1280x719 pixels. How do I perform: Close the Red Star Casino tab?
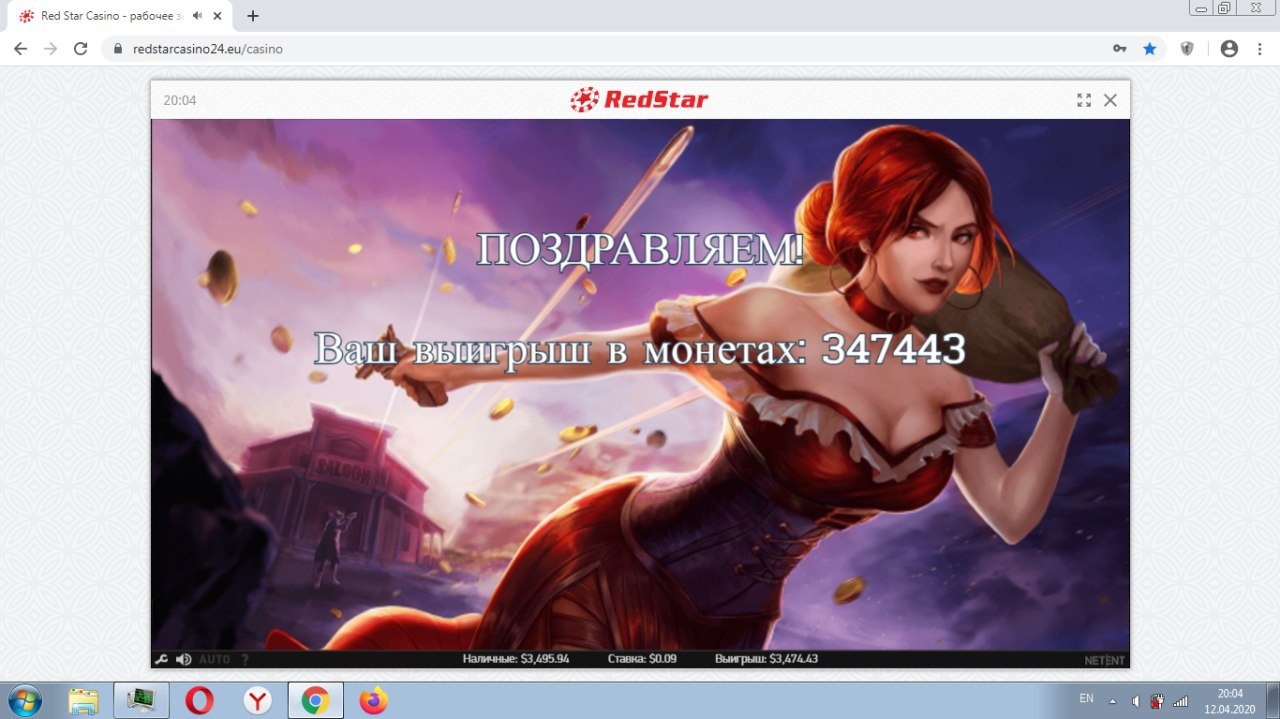click(x=217, y=16)
